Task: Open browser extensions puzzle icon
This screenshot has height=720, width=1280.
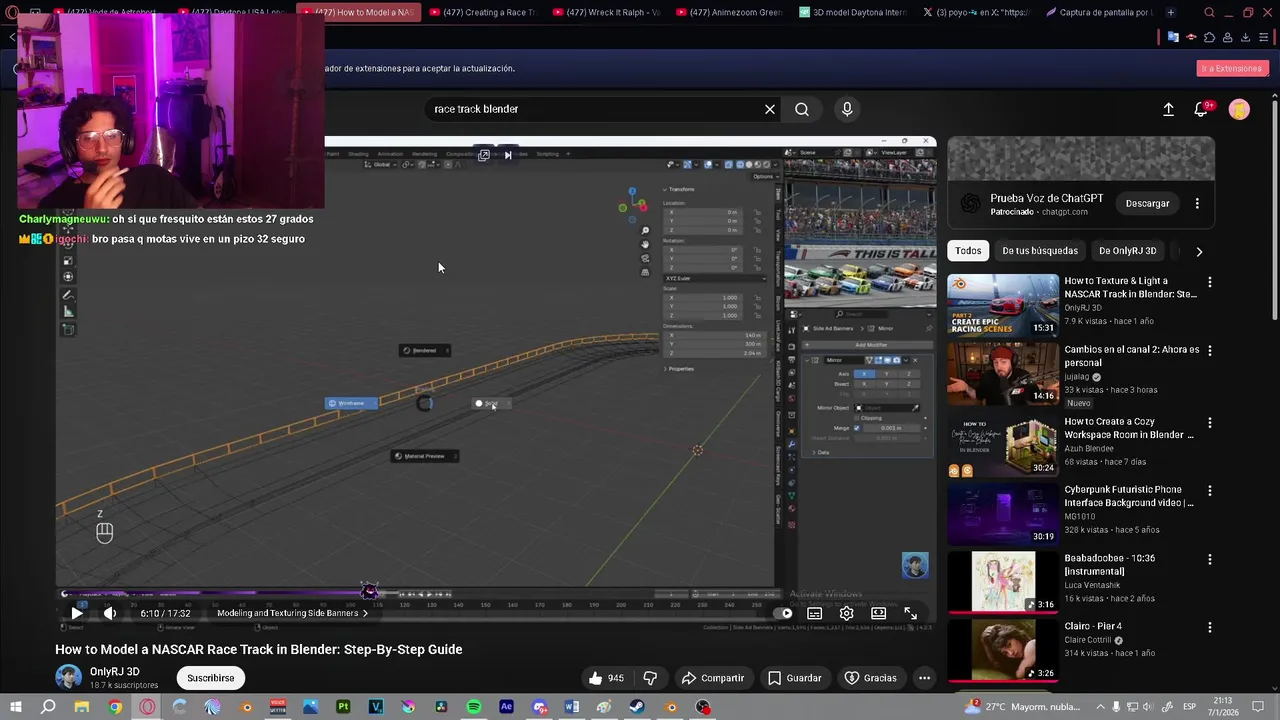Action: click(x=1209, y=37)
